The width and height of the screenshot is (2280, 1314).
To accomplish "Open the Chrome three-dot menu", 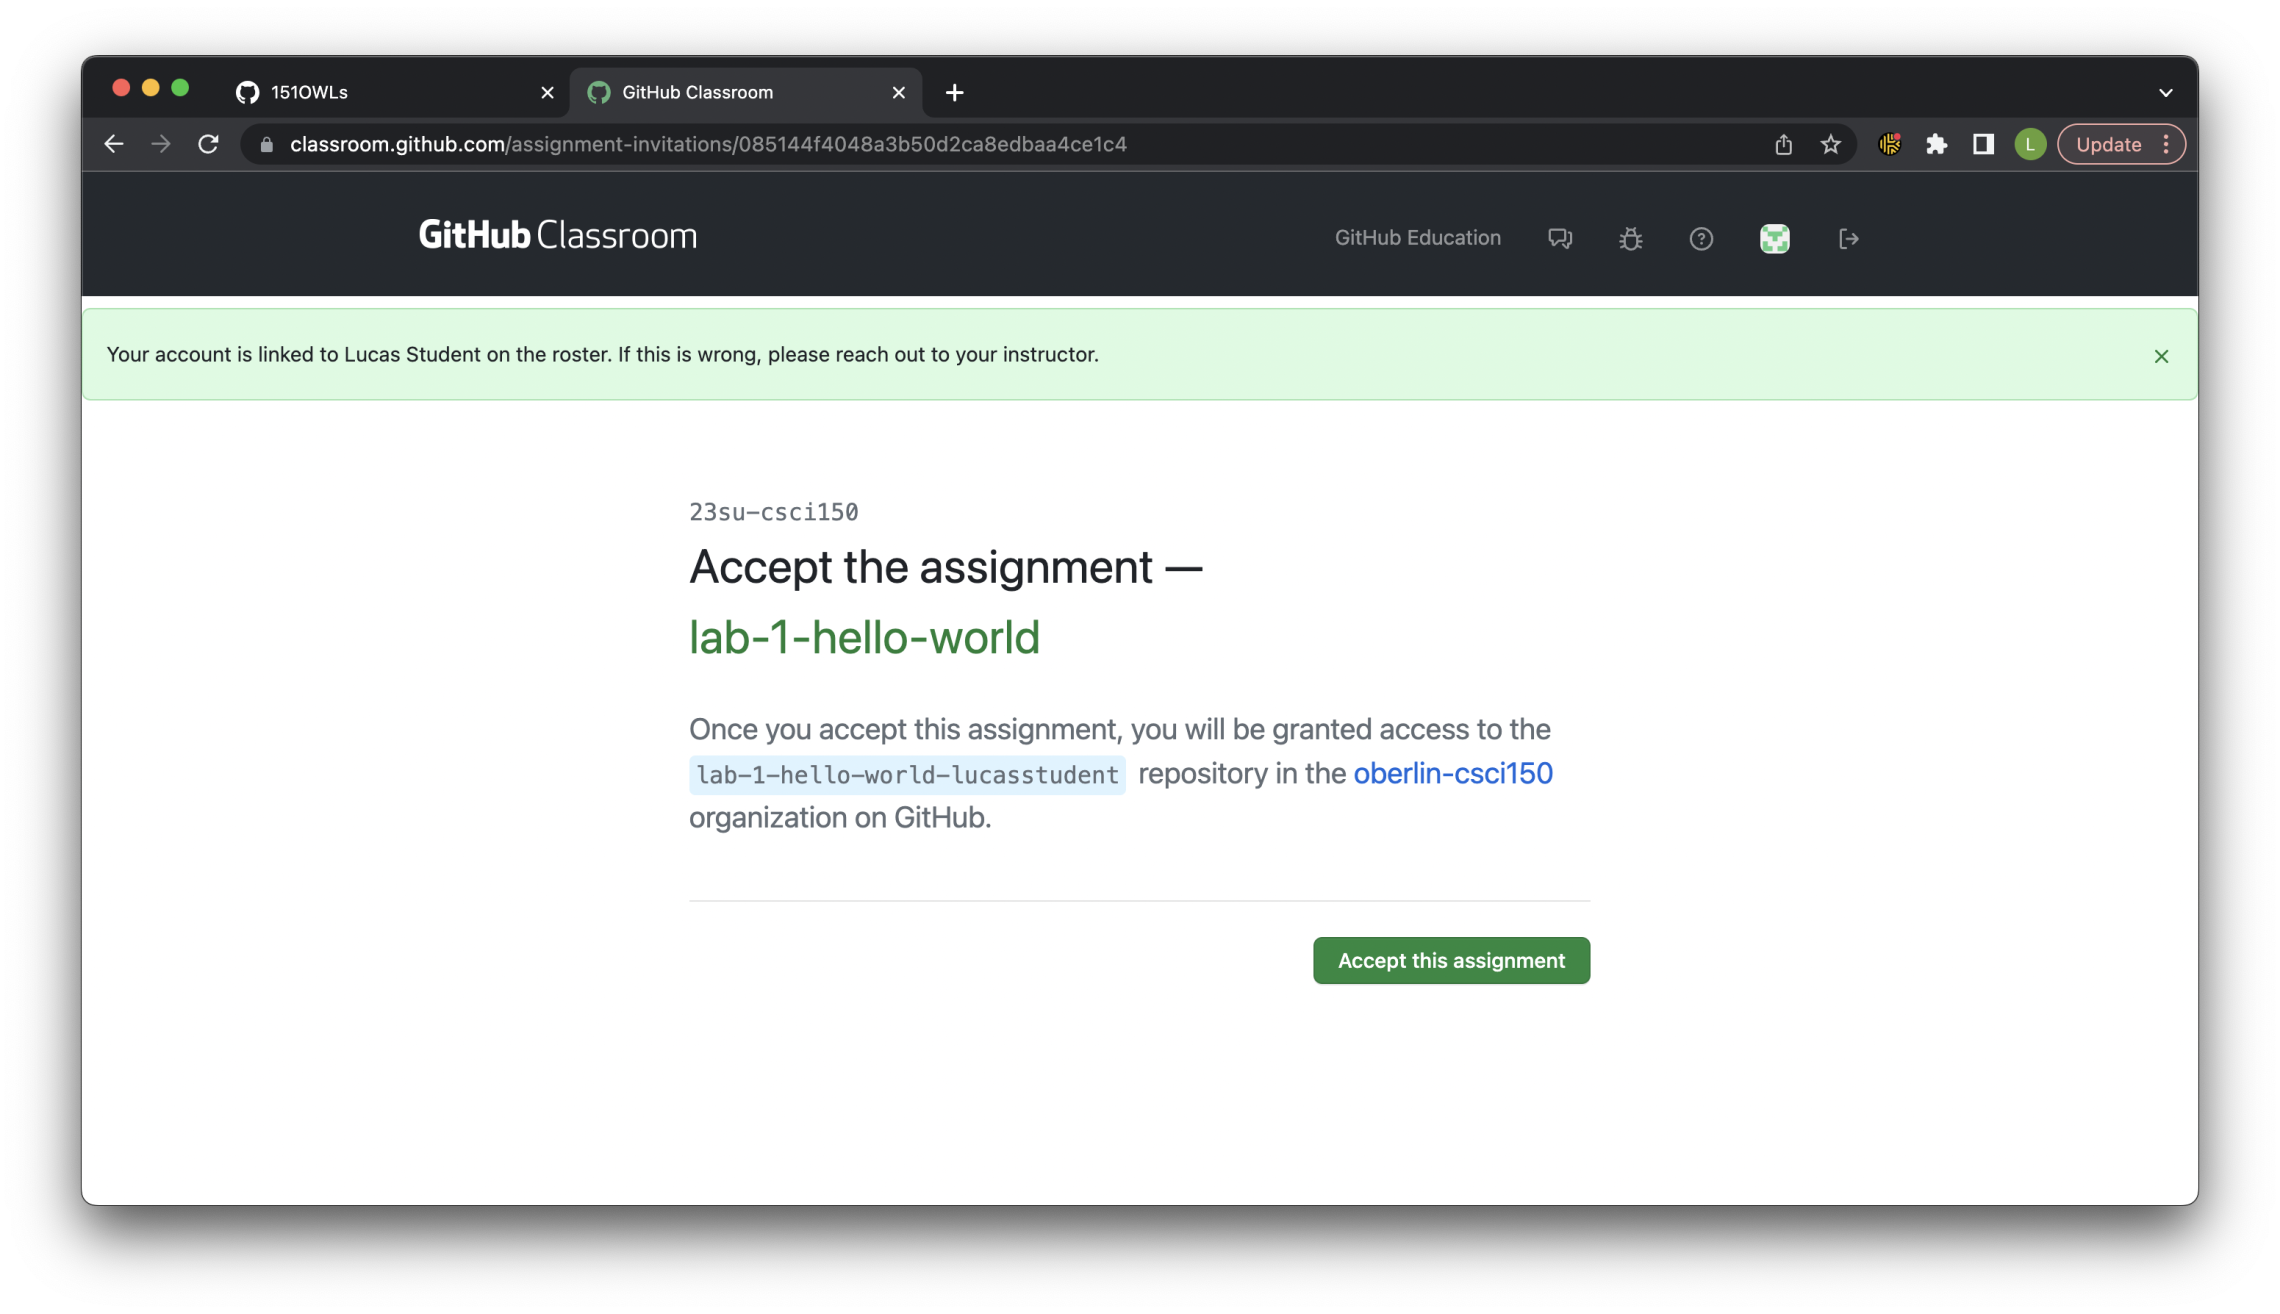I will [x=2166, y=144].
